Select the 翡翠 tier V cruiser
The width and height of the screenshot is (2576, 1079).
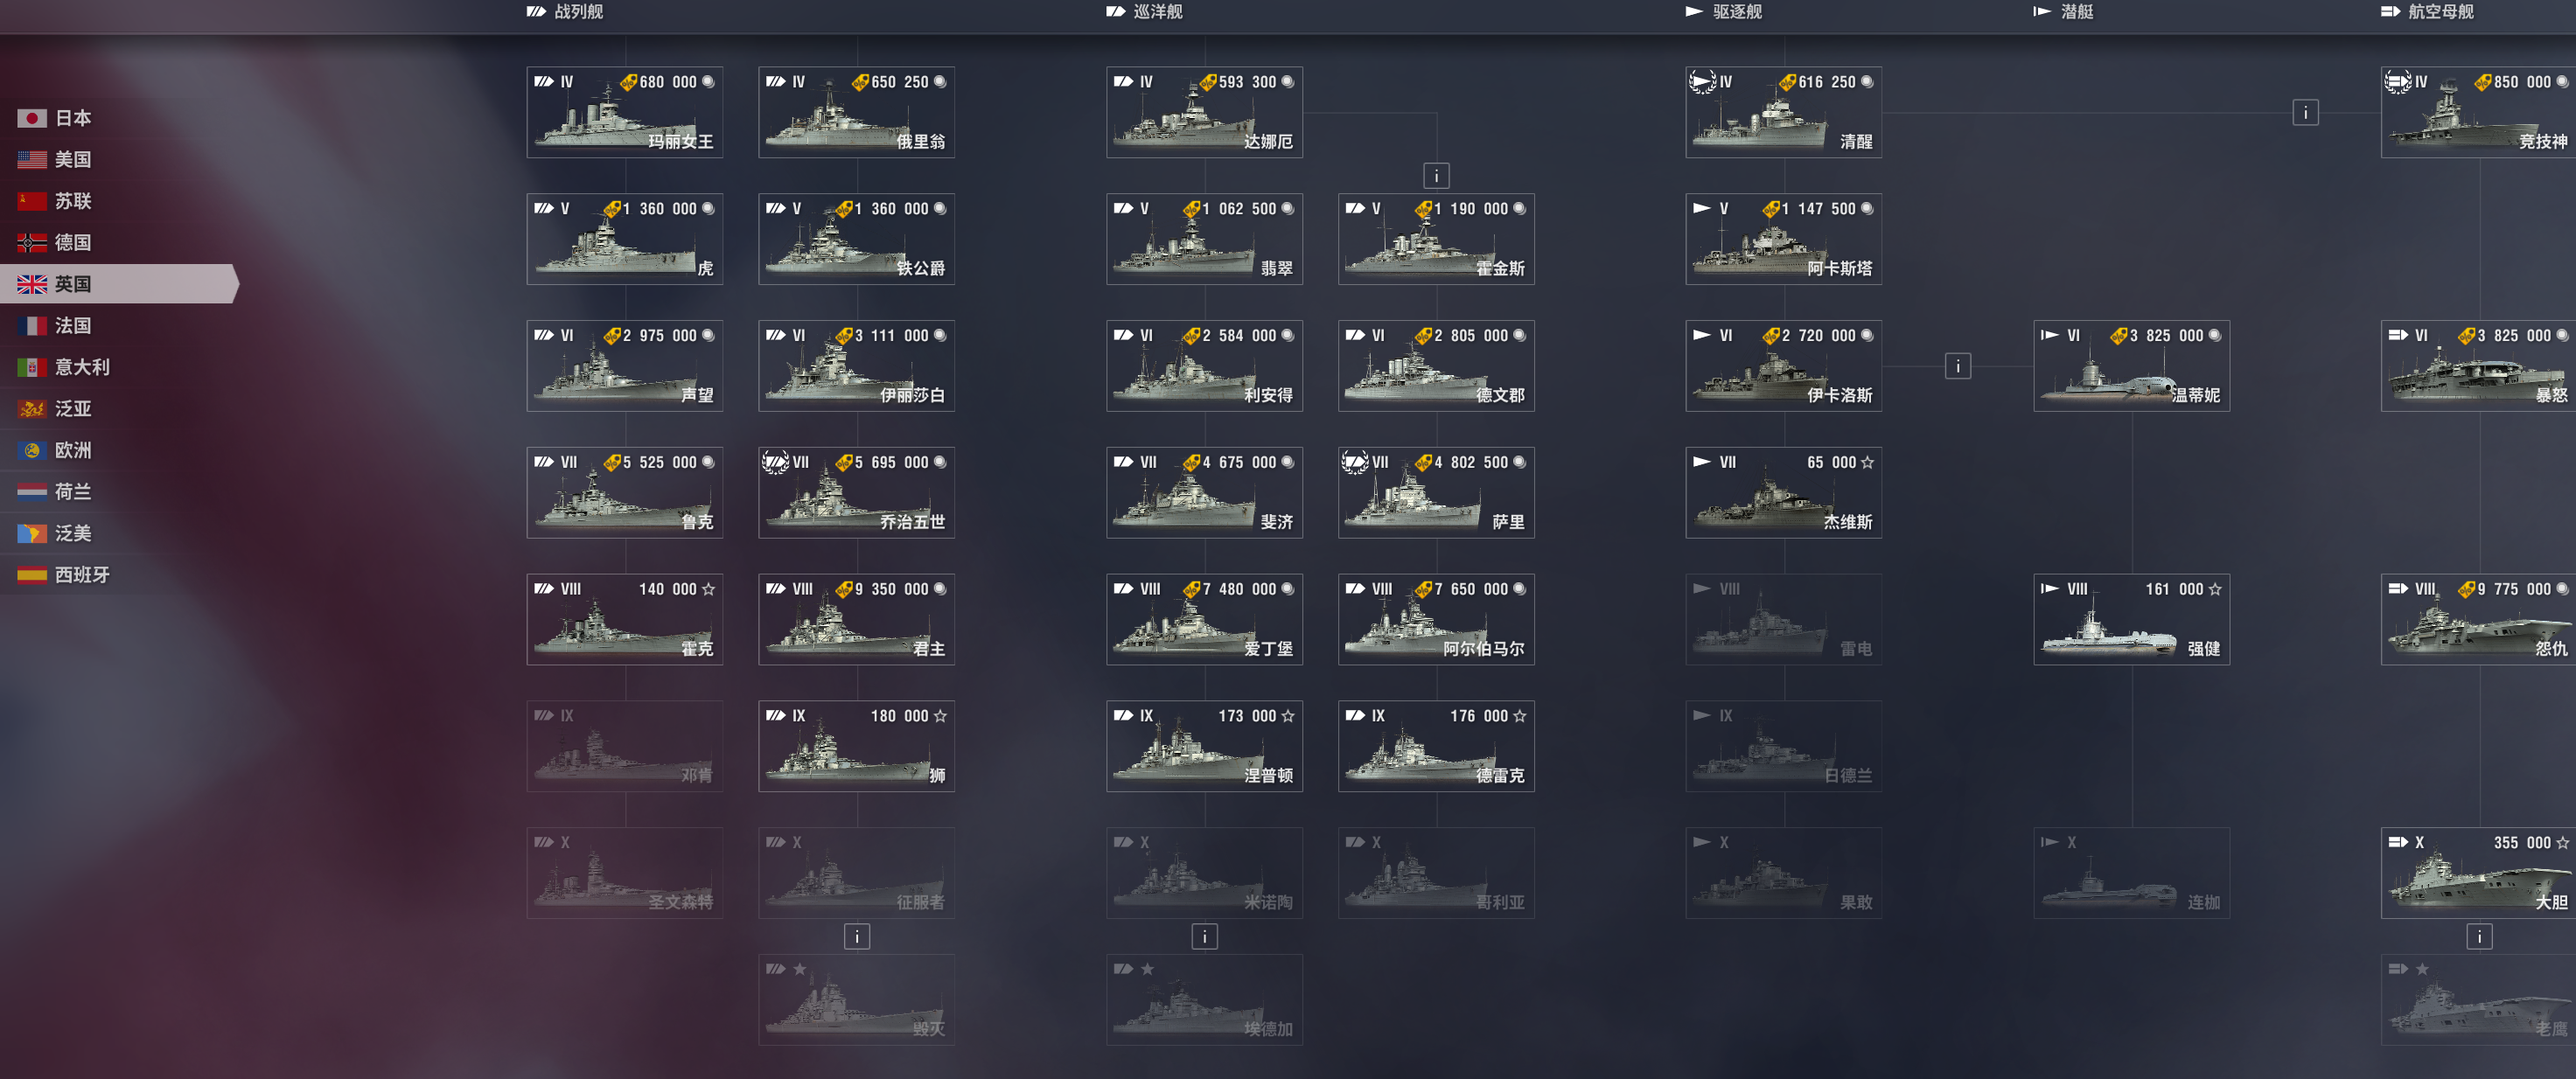(x=1205, y=239)
